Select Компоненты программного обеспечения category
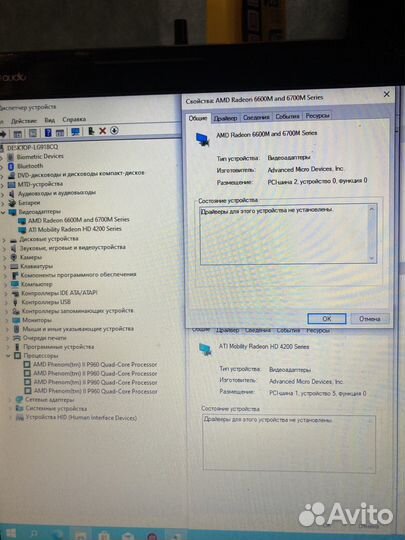405x540 pixels. click(78, 275)
